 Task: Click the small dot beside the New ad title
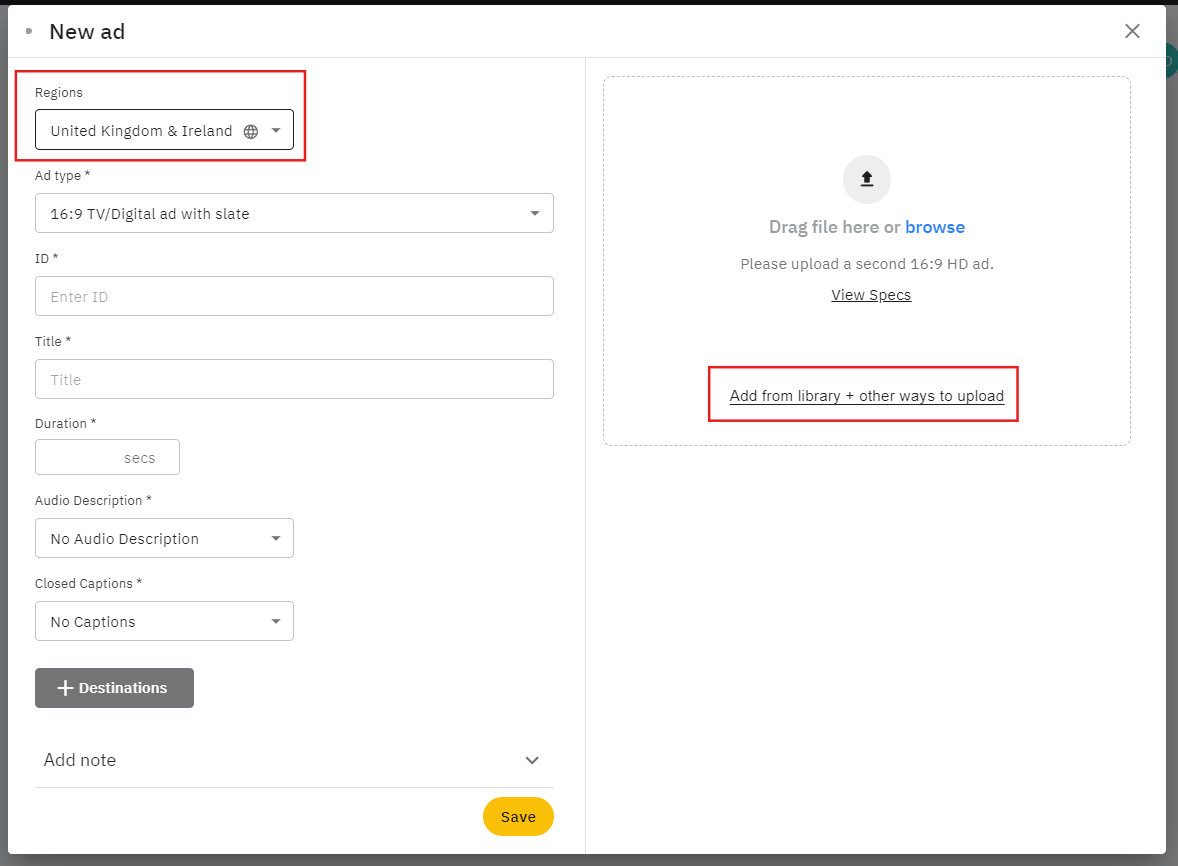click(x=29, y=31)
